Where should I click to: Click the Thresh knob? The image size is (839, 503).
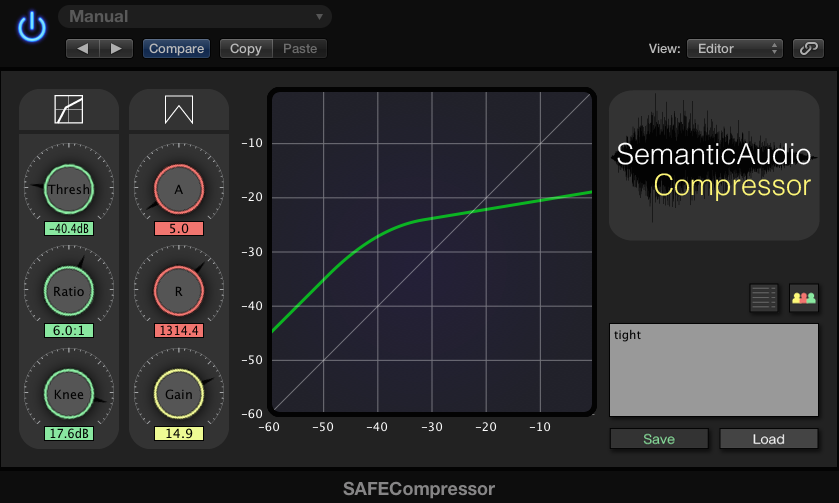click(69, 189)
